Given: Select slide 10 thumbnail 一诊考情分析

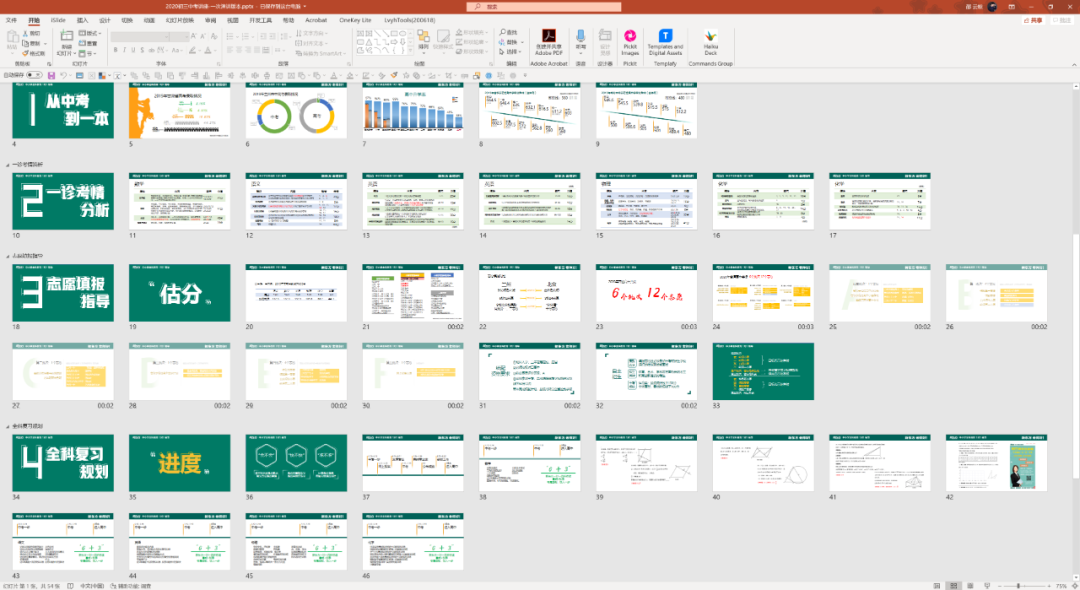Looking at the screenshot, I should coord(63,201).
